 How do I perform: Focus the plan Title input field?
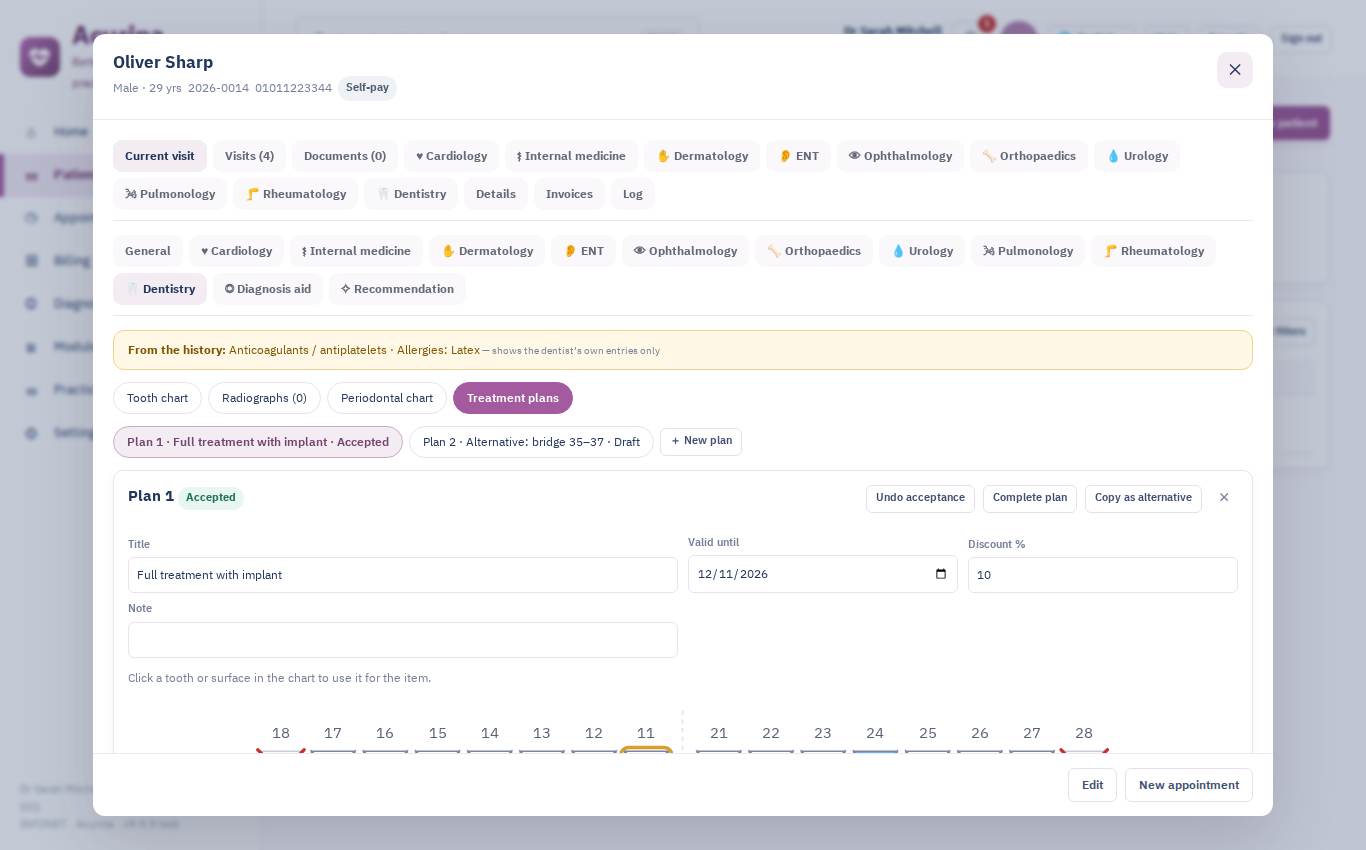pyautogui.click(x=403, y=575)
